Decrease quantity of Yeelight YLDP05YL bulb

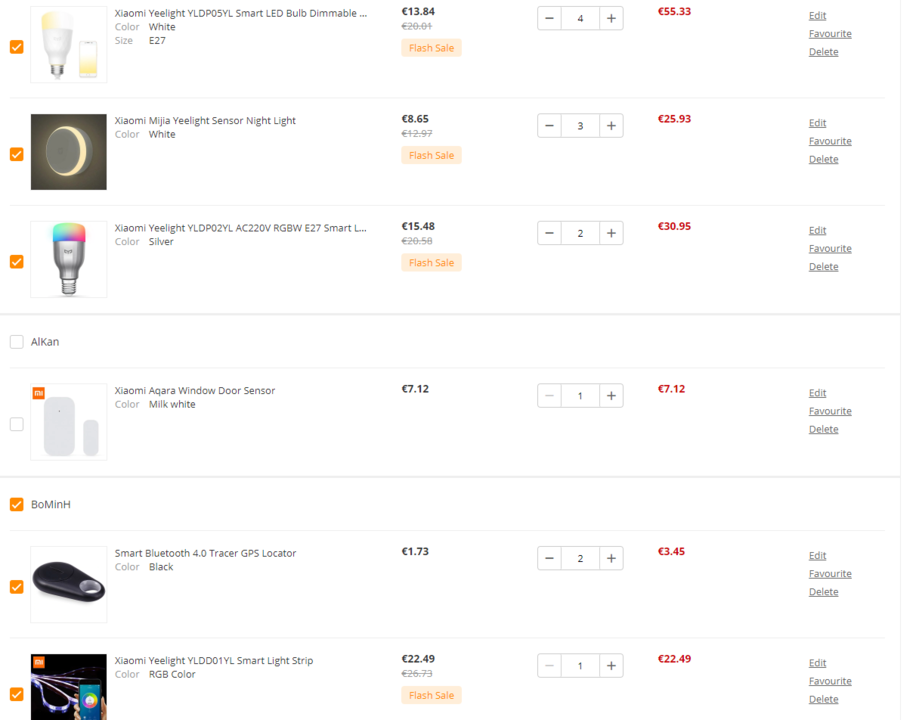[549, 18]
